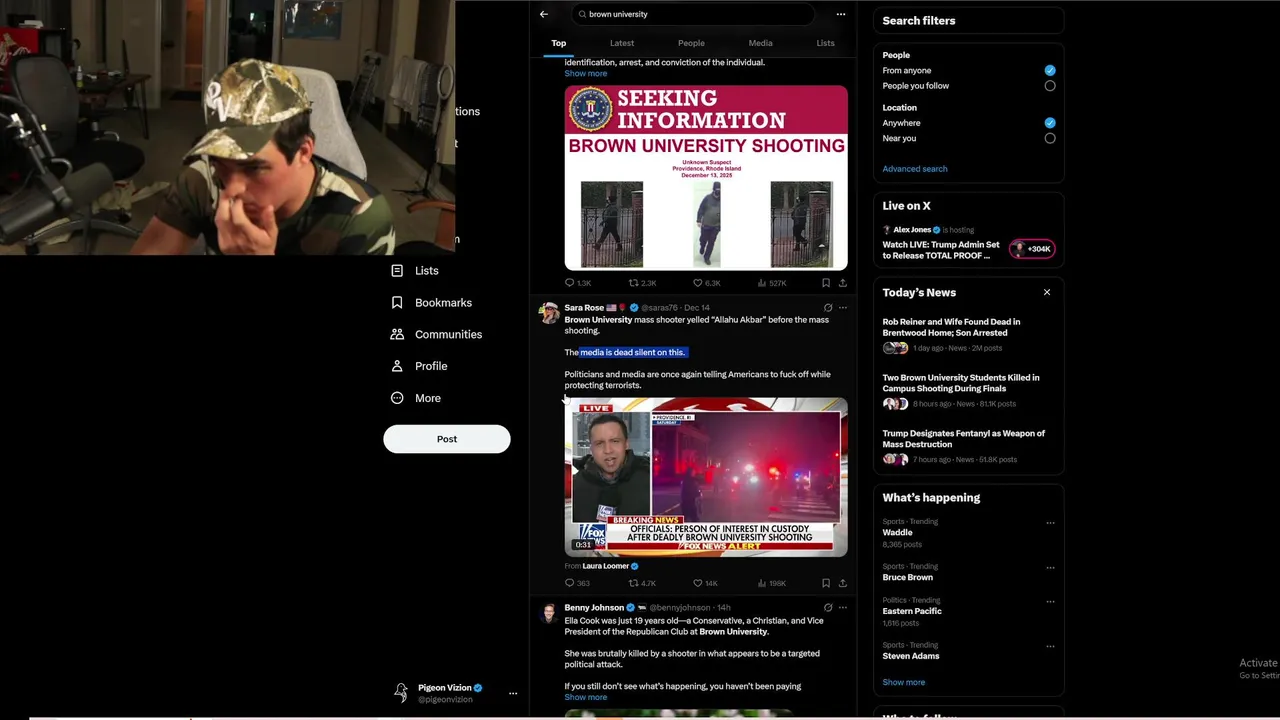Select From anyone radio option
Image resolution: width=1280 pixels, height=720 pixels.
1050,70
